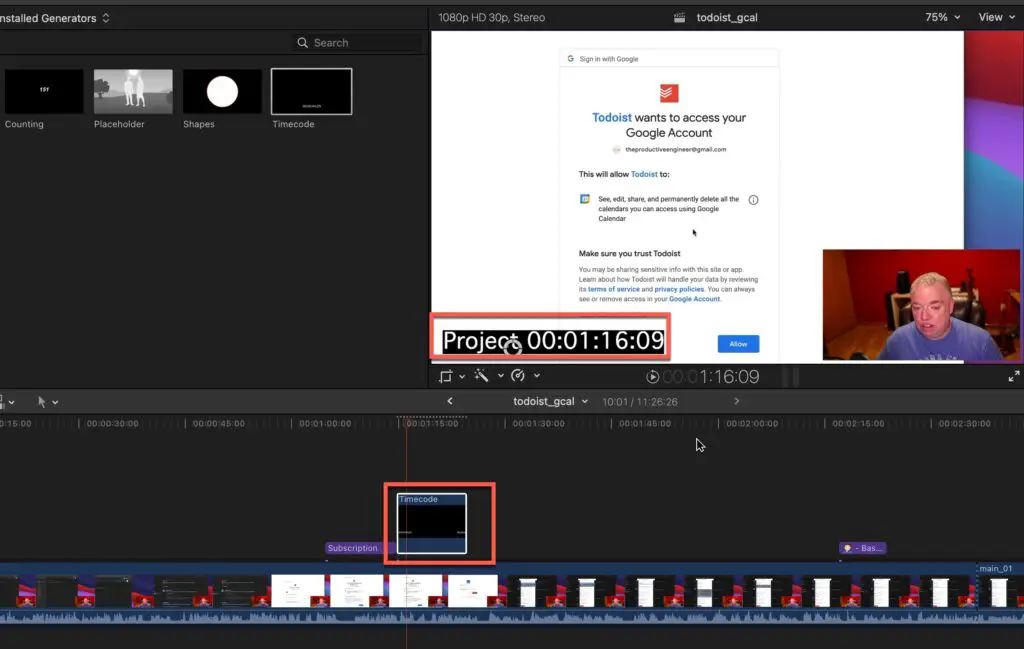Open the retime speedometer tool

click(518, 375)
